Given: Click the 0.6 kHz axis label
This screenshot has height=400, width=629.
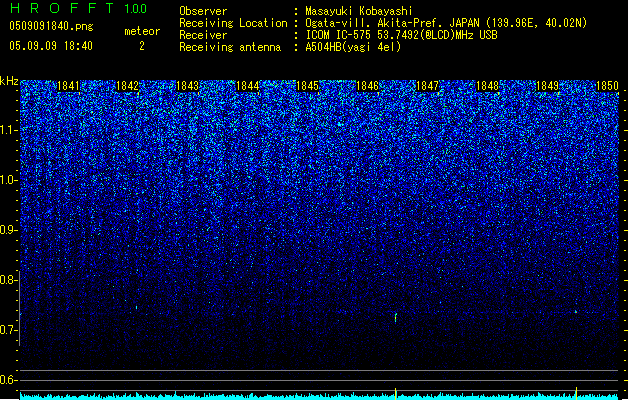Looking at the screenshot, I should point(9,380).
